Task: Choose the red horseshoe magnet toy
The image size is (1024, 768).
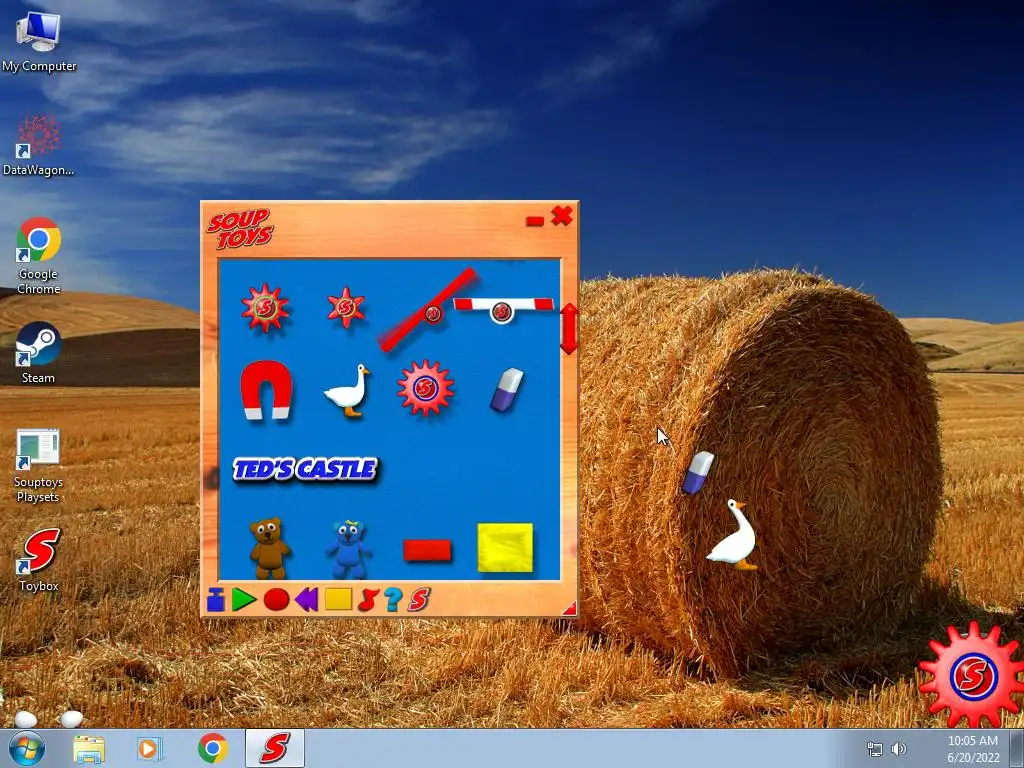Action: (x=266, y=390)
